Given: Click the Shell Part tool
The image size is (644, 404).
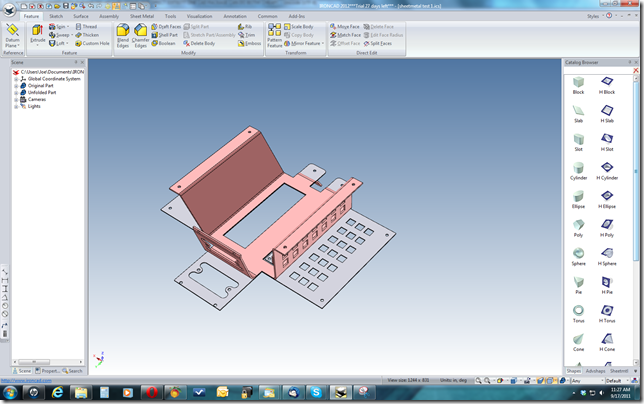Looking at the screenshot, I should click(166, 34).
